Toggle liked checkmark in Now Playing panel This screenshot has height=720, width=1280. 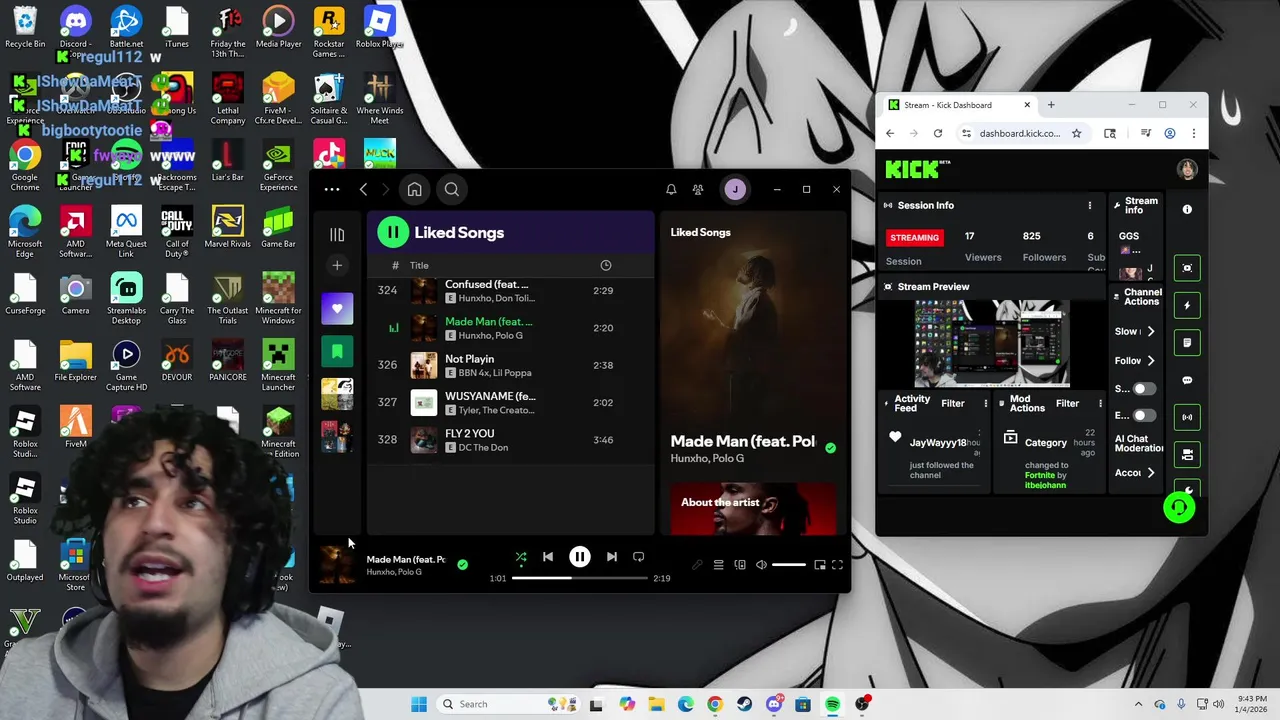(830, 448)
